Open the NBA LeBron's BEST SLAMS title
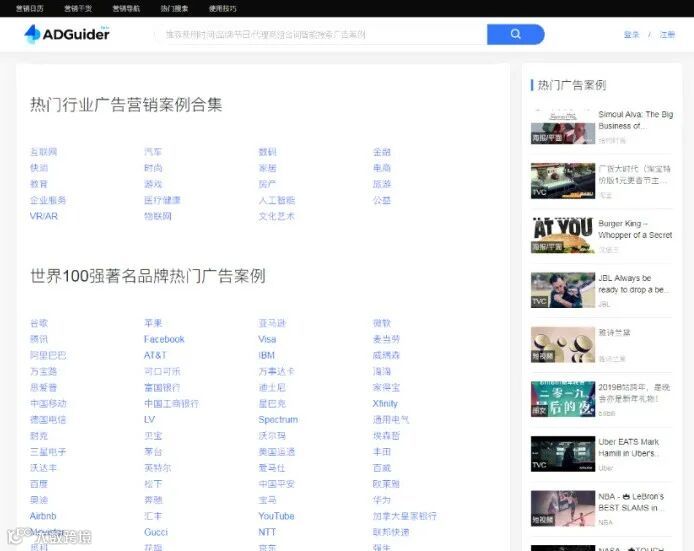Screen dimensions: 694x551 (x=631, y=502)
